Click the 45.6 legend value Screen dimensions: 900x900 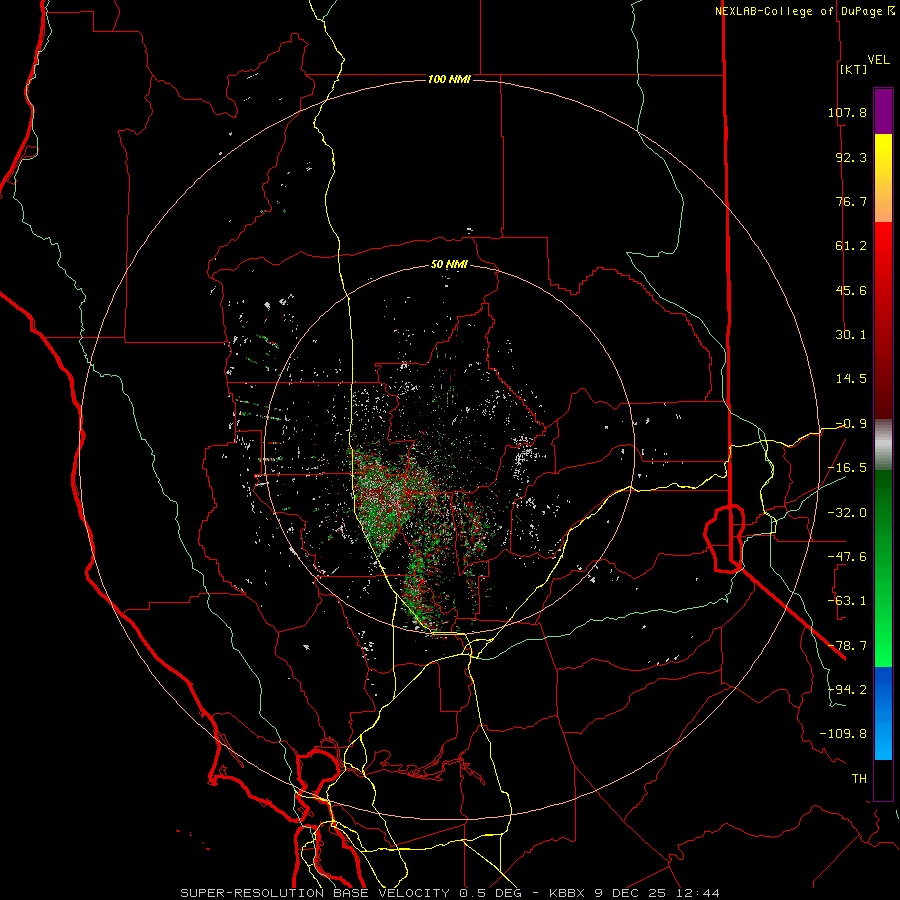tap(851, 290)
